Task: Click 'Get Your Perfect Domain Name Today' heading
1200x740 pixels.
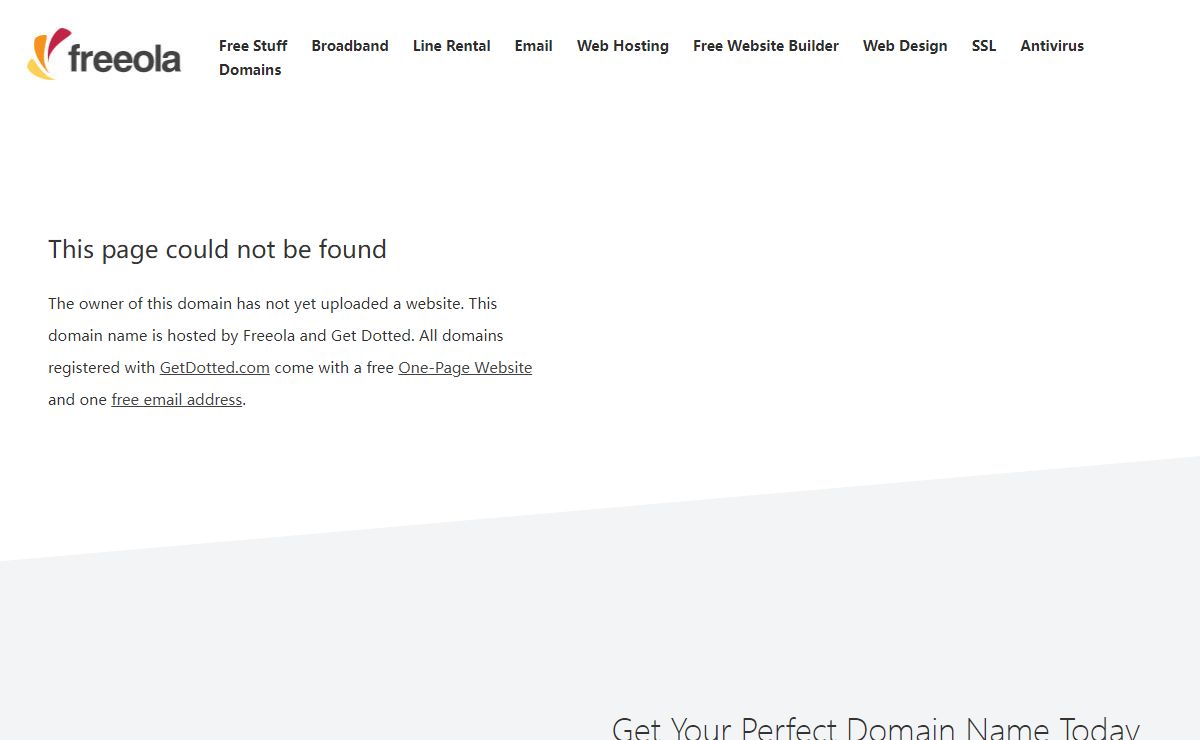Action: point(876,727)
